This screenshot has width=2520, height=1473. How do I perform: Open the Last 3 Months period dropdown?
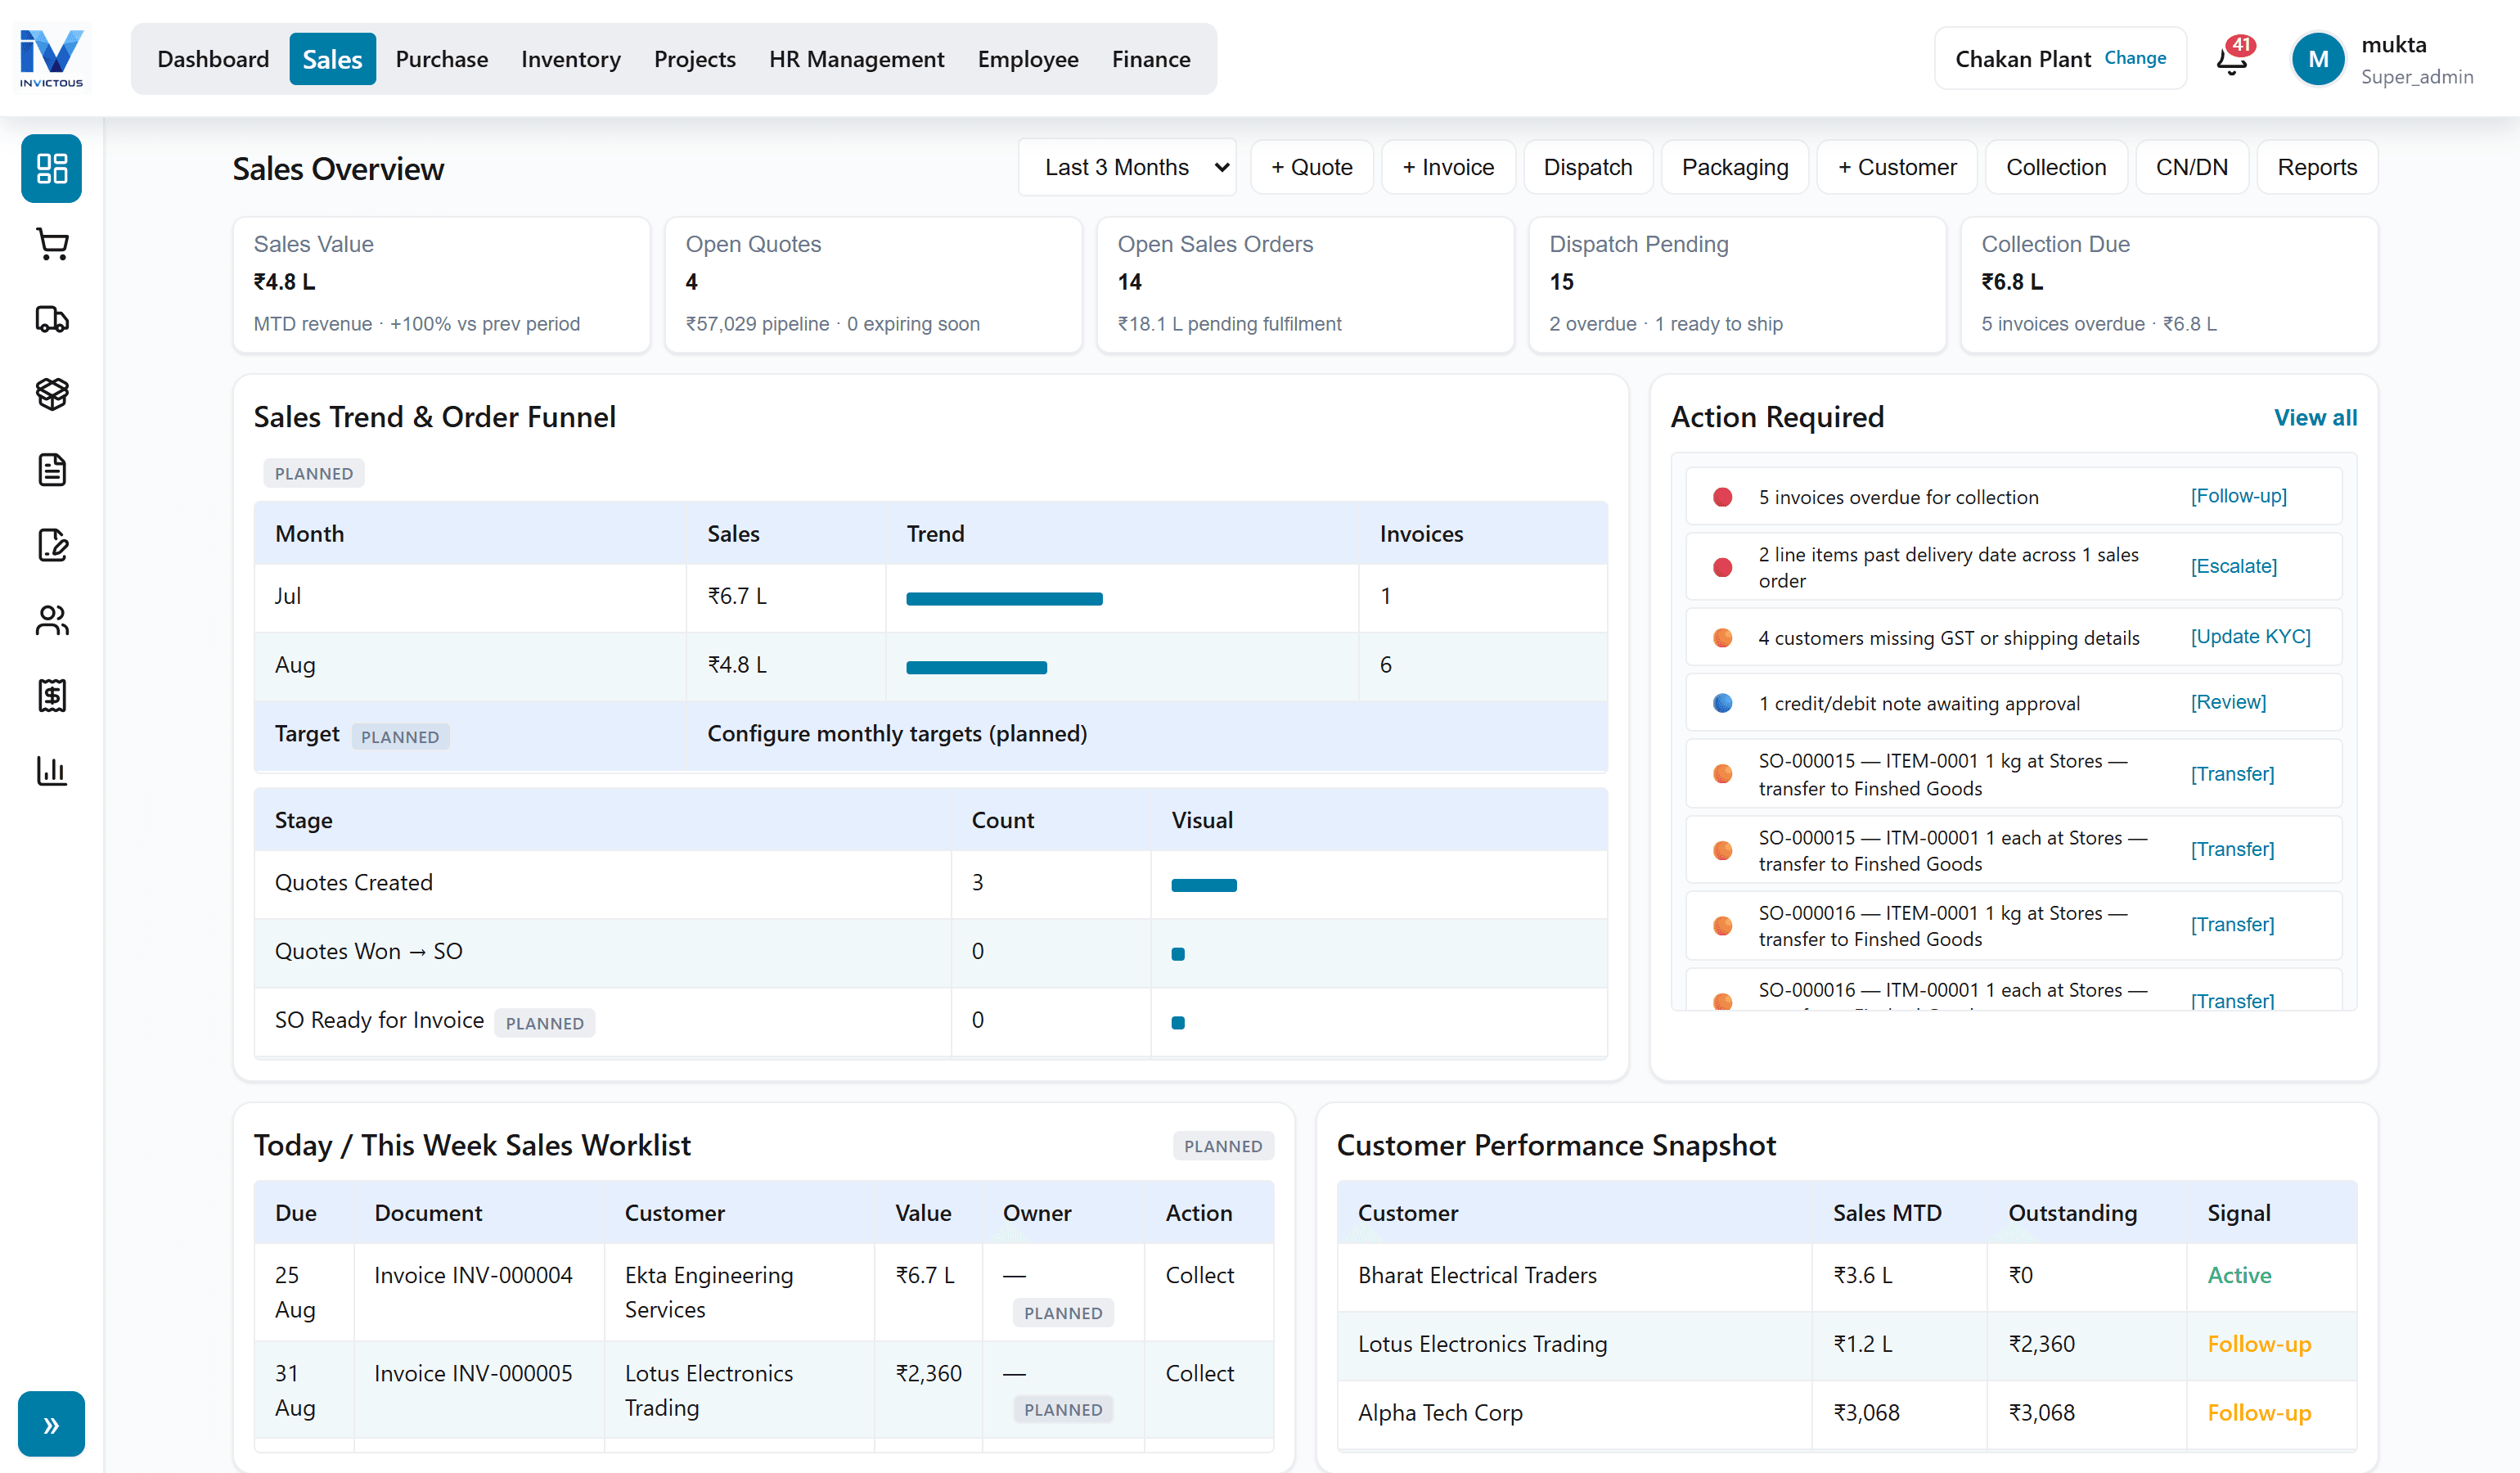point(1127,167)
